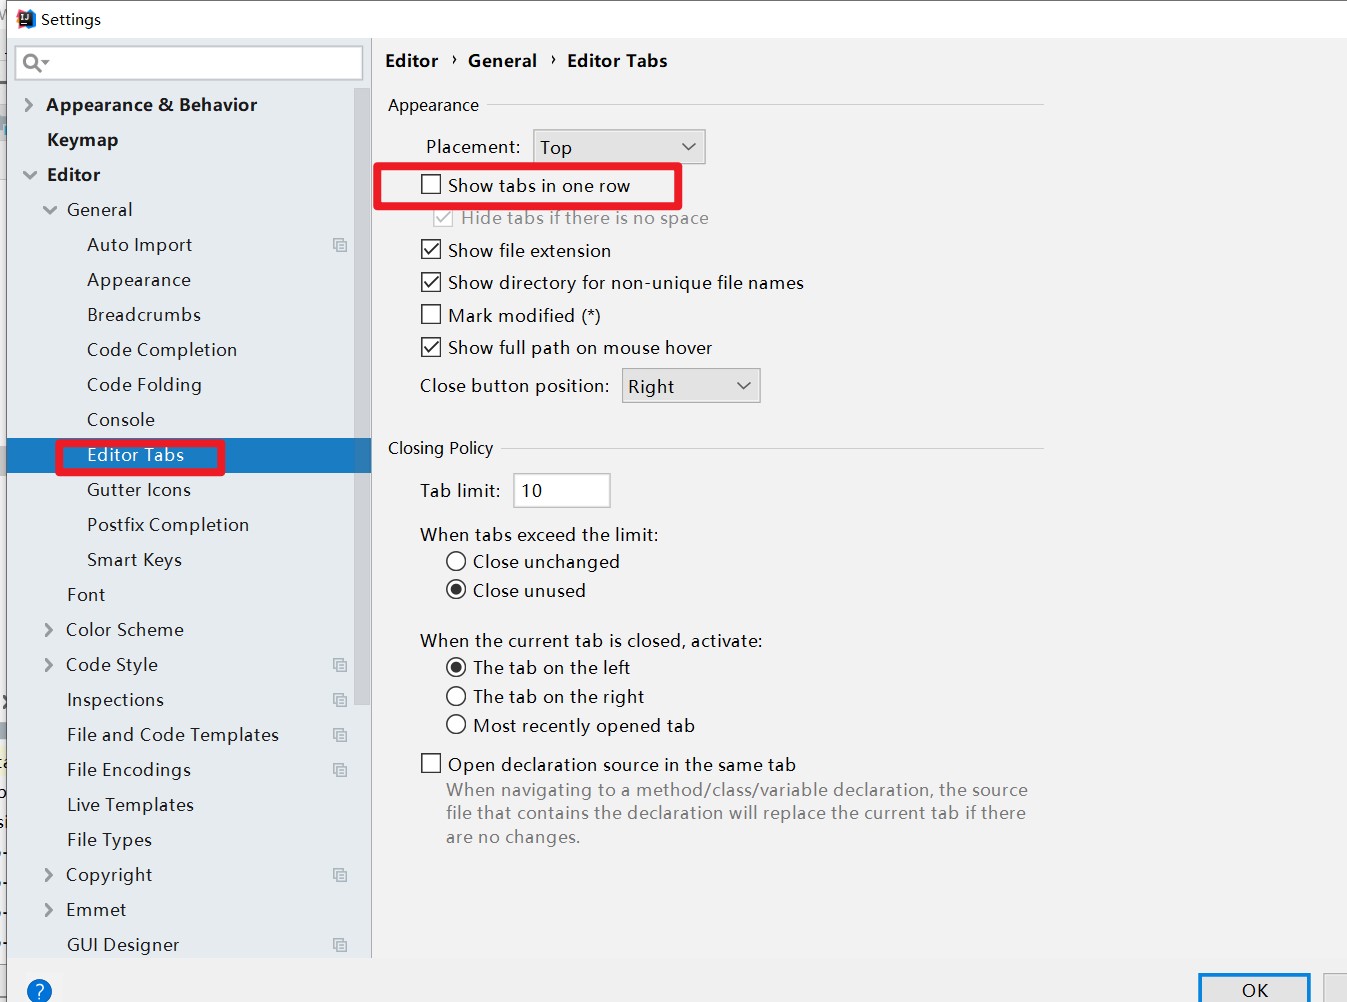Uncheck Show file extension

[x=431, y=250]
